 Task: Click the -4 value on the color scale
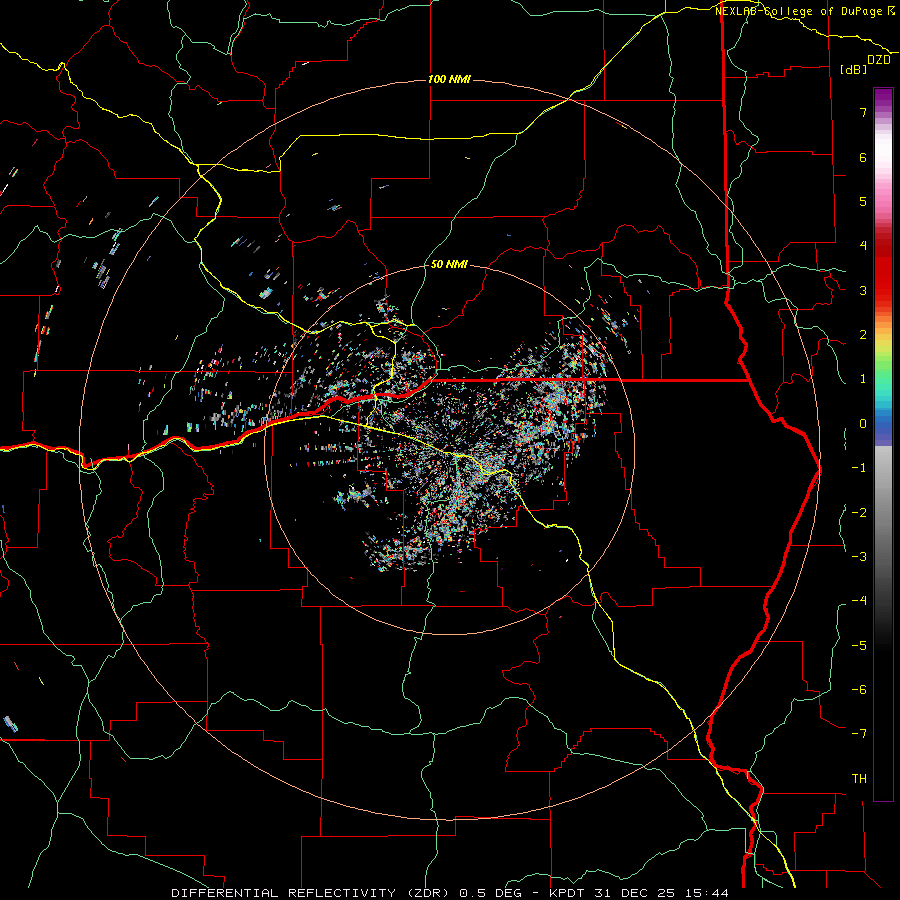(x=859, y=601)
